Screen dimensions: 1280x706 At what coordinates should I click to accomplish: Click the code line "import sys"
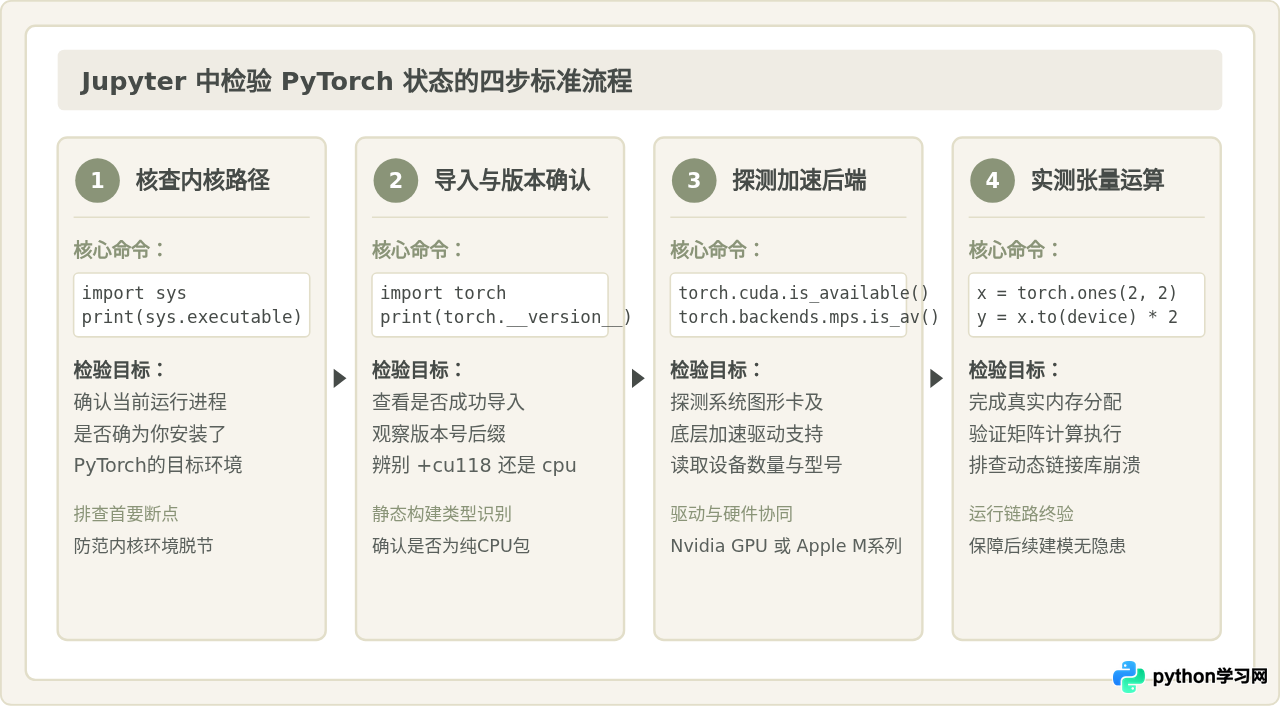pyautogui.click(x=134, y=293)
